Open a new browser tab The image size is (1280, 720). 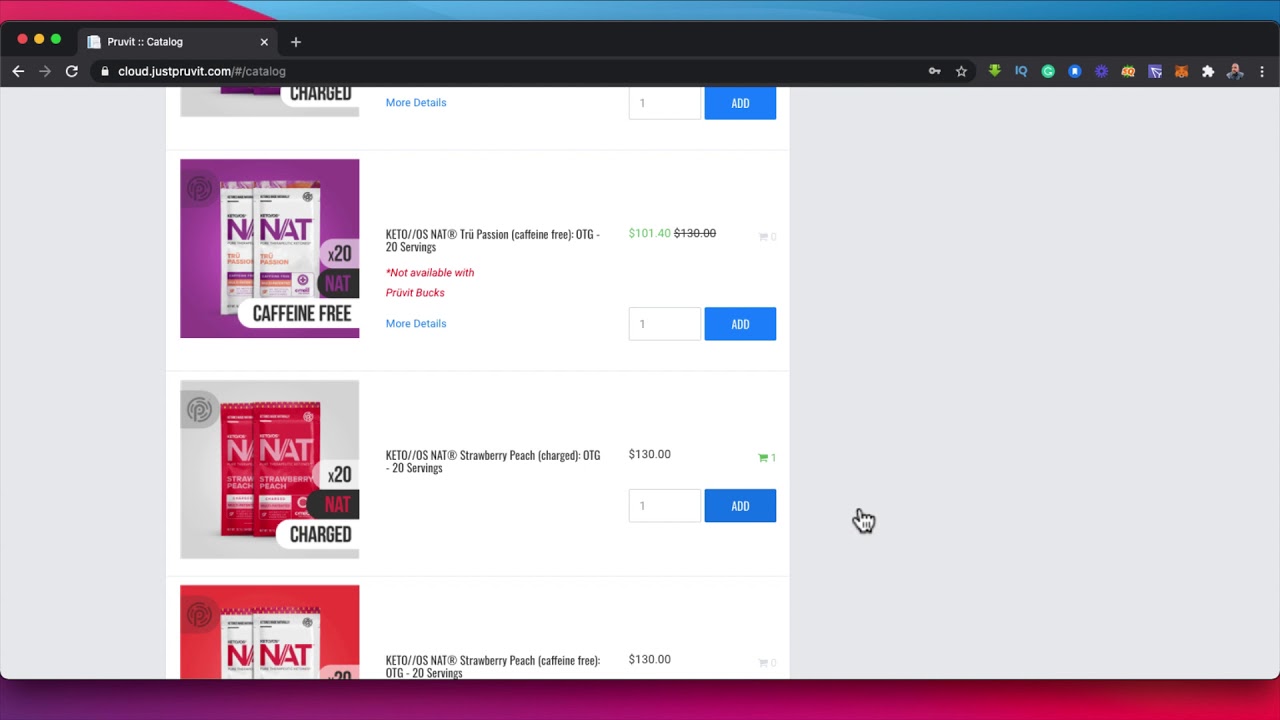pyautogui.click(x=295, y=42)
